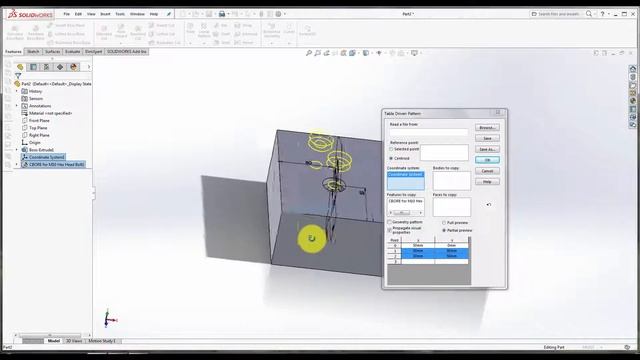
Task: Click the Options gear icon in top toolbar
Action: pos(278,14)
